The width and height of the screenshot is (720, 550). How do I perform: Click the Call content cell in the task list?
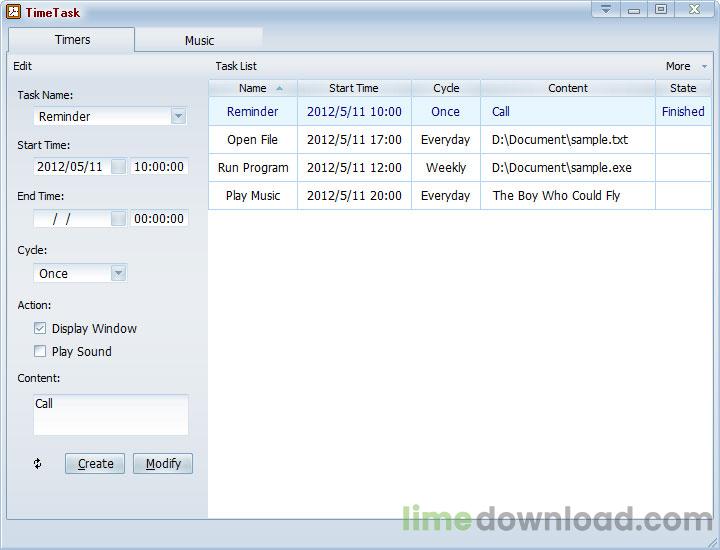[501, 112]
